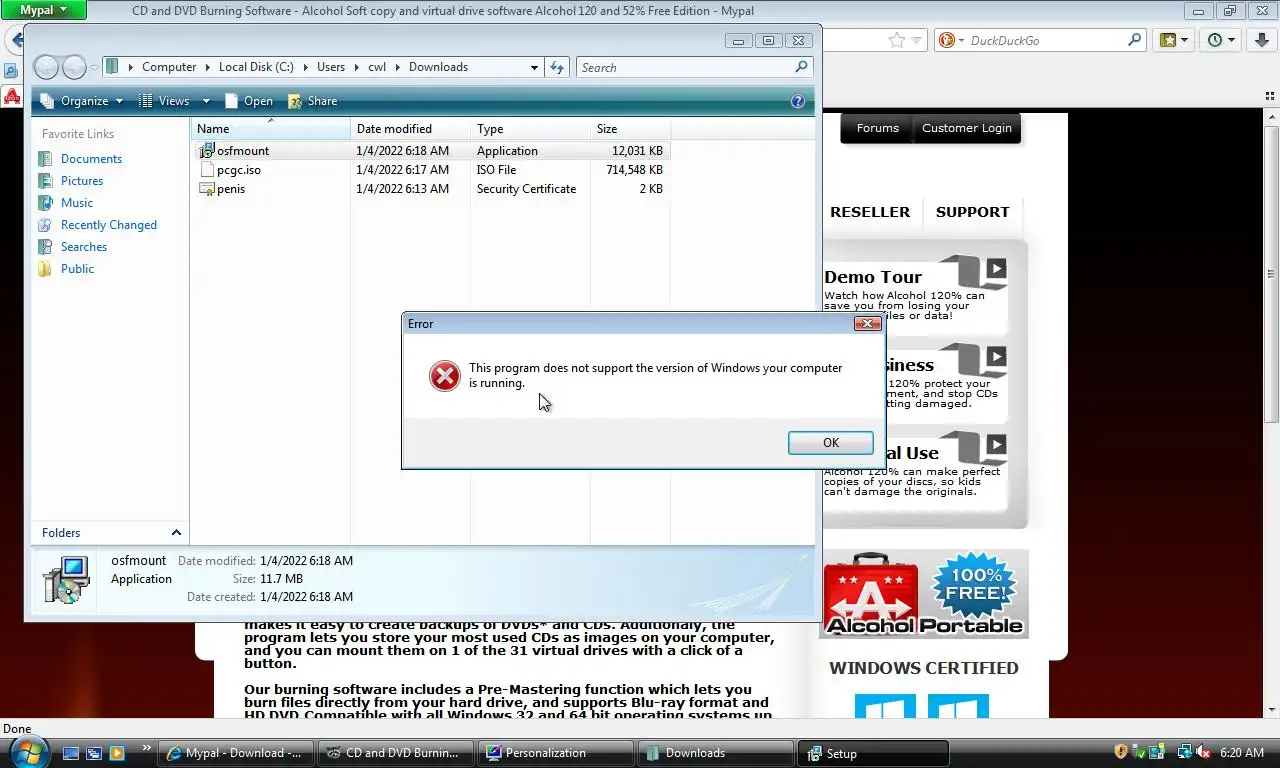Go forward in Explorer navigation
Viewport: 1280px width, 768px height.
click(x=74, y=67)
